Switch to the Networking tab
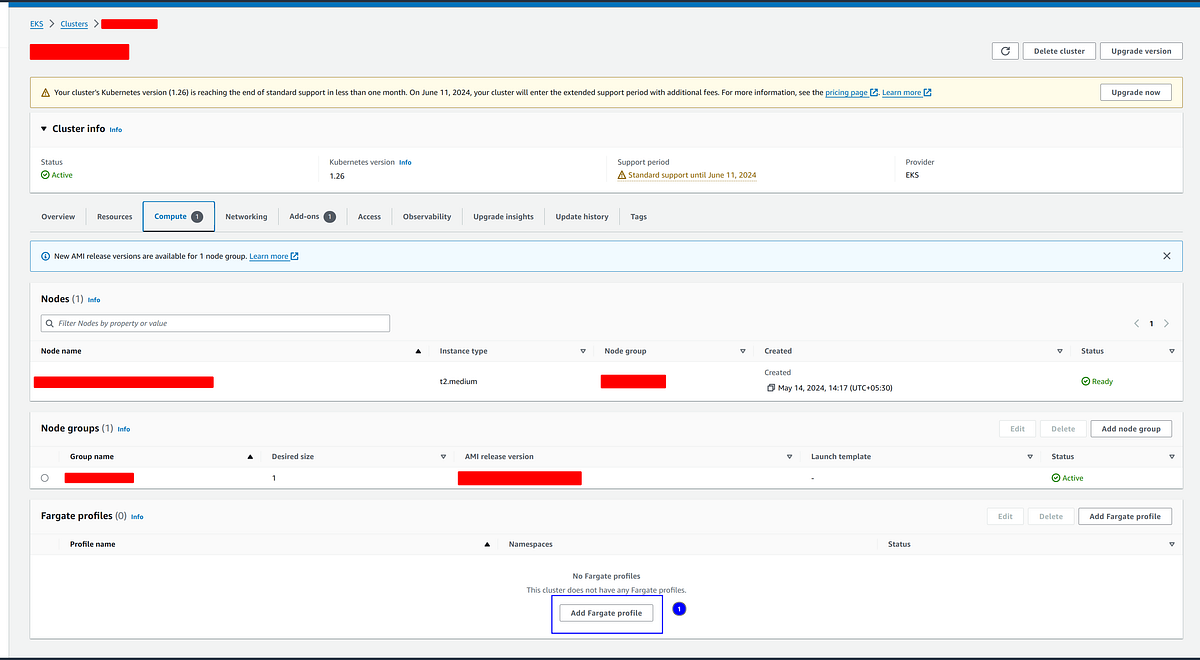The height and width of the screenshot is (660, 1200). tap(246, 216)
